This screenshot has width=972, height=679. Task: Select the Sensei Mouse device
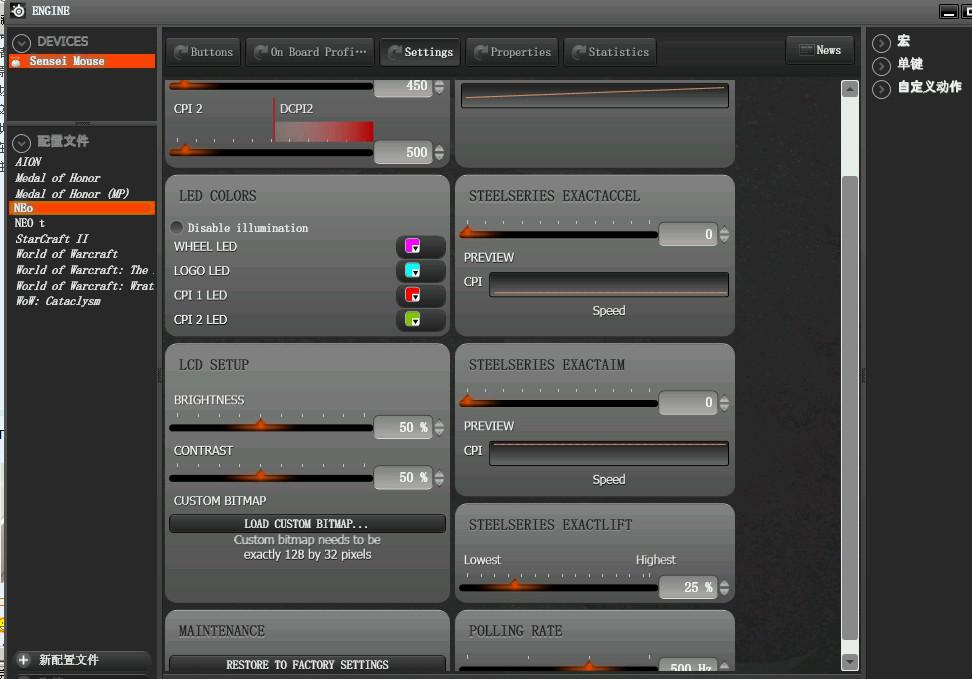point(82,61)
